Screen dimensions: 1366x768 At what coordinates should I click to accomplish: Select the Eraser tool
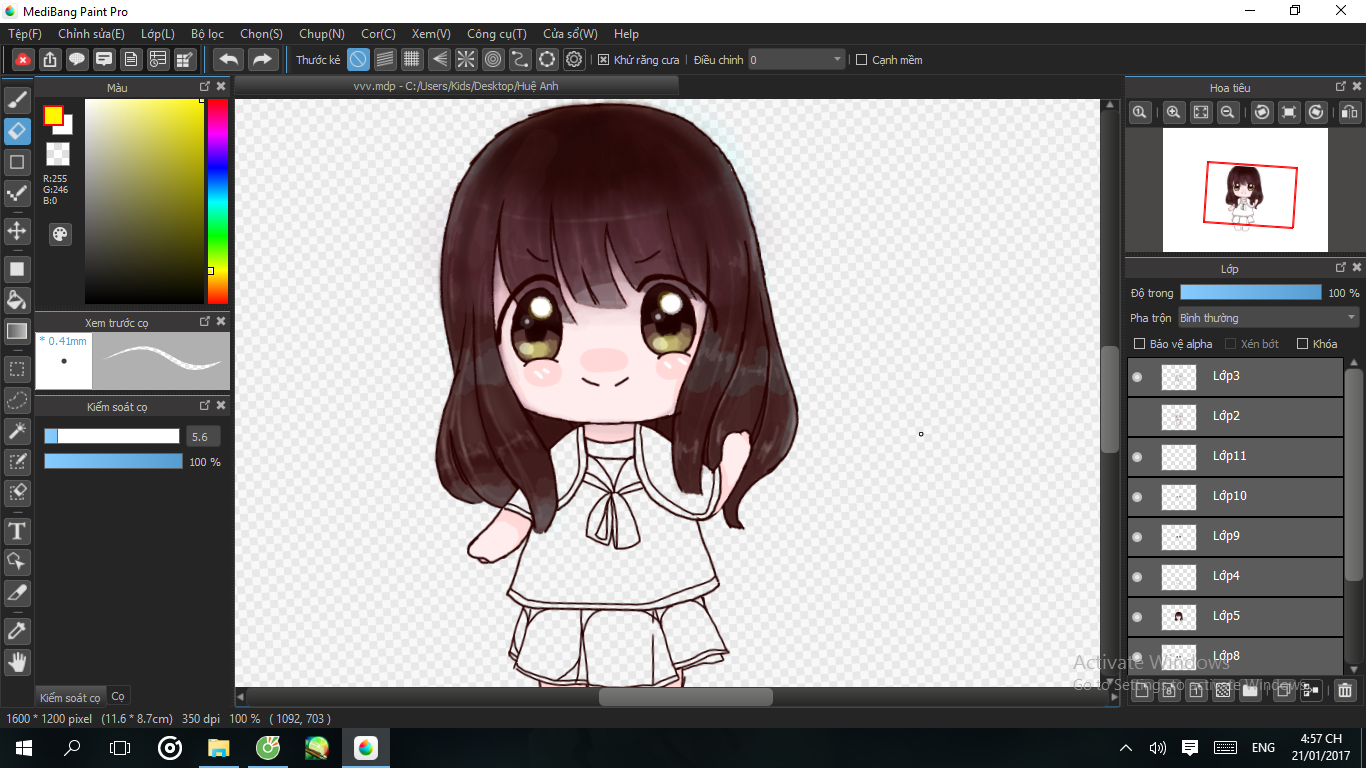17,131
